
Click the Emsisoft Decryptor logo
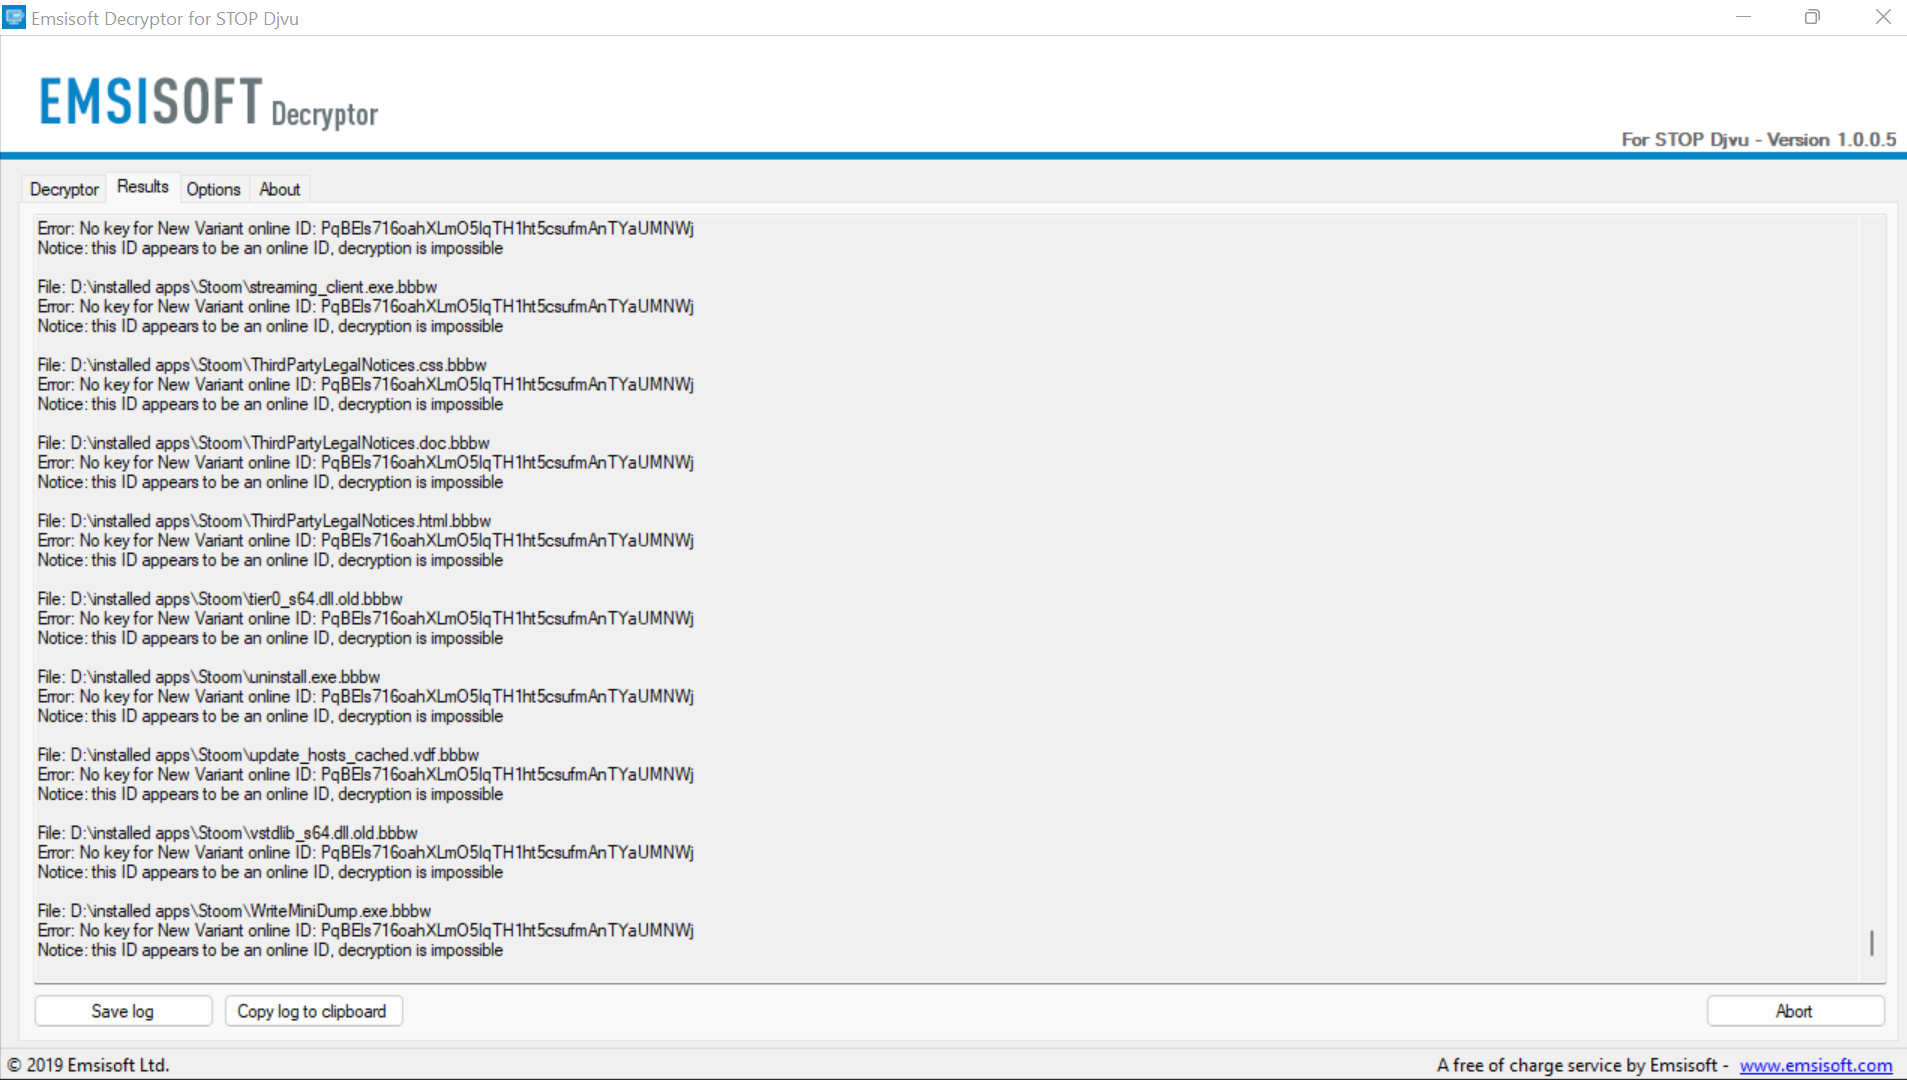(209, 103)
